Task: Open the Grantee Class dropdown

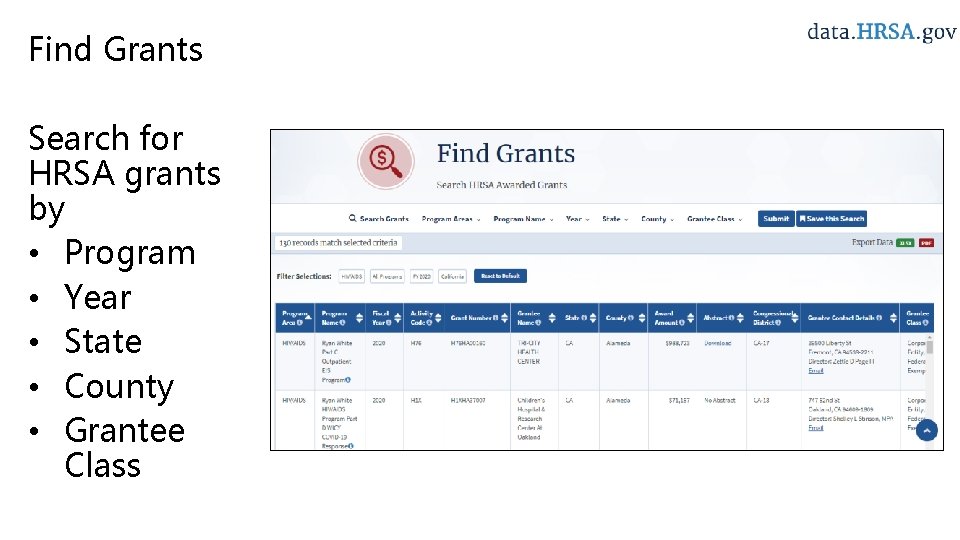Action: 714,219
